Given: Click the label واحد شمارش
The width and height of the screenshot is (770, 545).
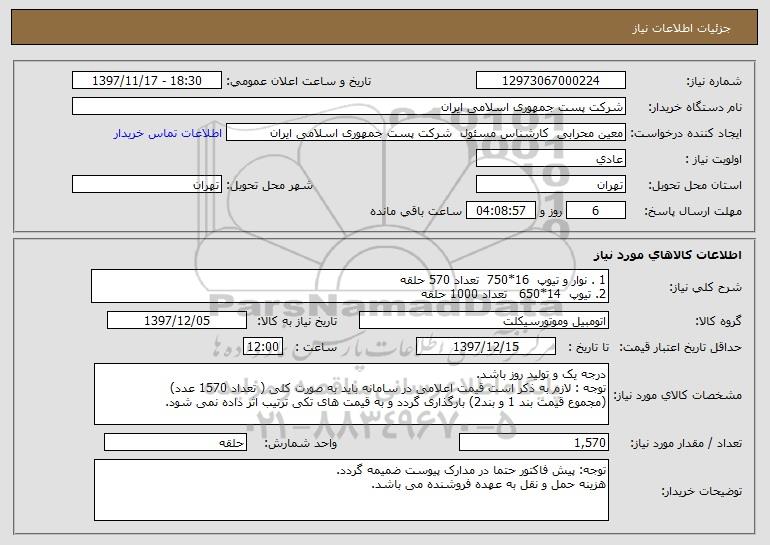Looking at the screenshot, I should coord(301,443).
